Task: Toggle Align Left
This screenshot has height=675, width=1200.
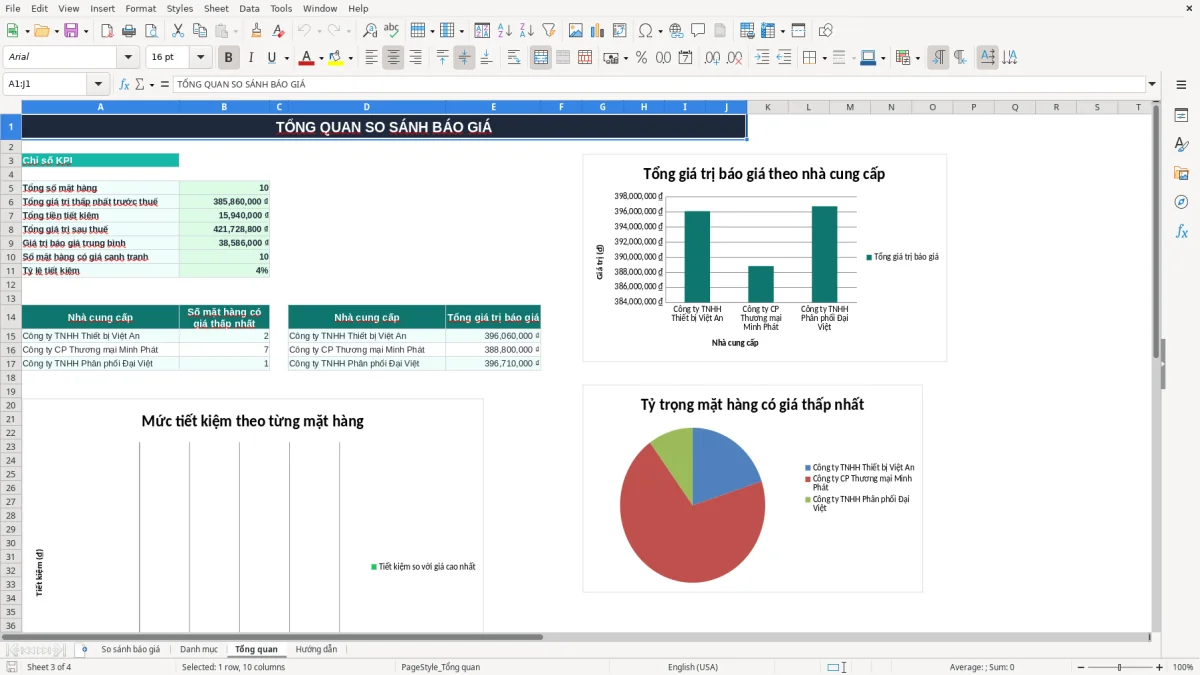Action: click(372, 58)
